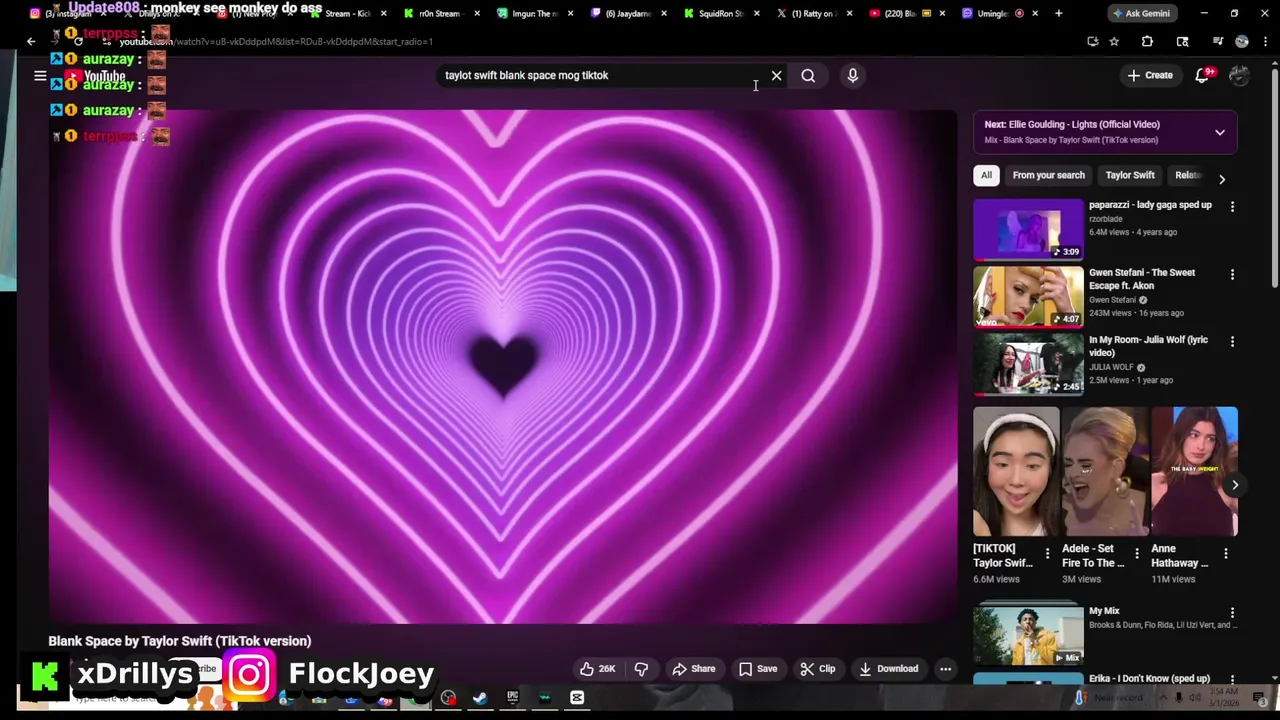Open In My Room Julia Wolf thumbnail
The height and width of the screenshot is (720, 1280).
1028,364
